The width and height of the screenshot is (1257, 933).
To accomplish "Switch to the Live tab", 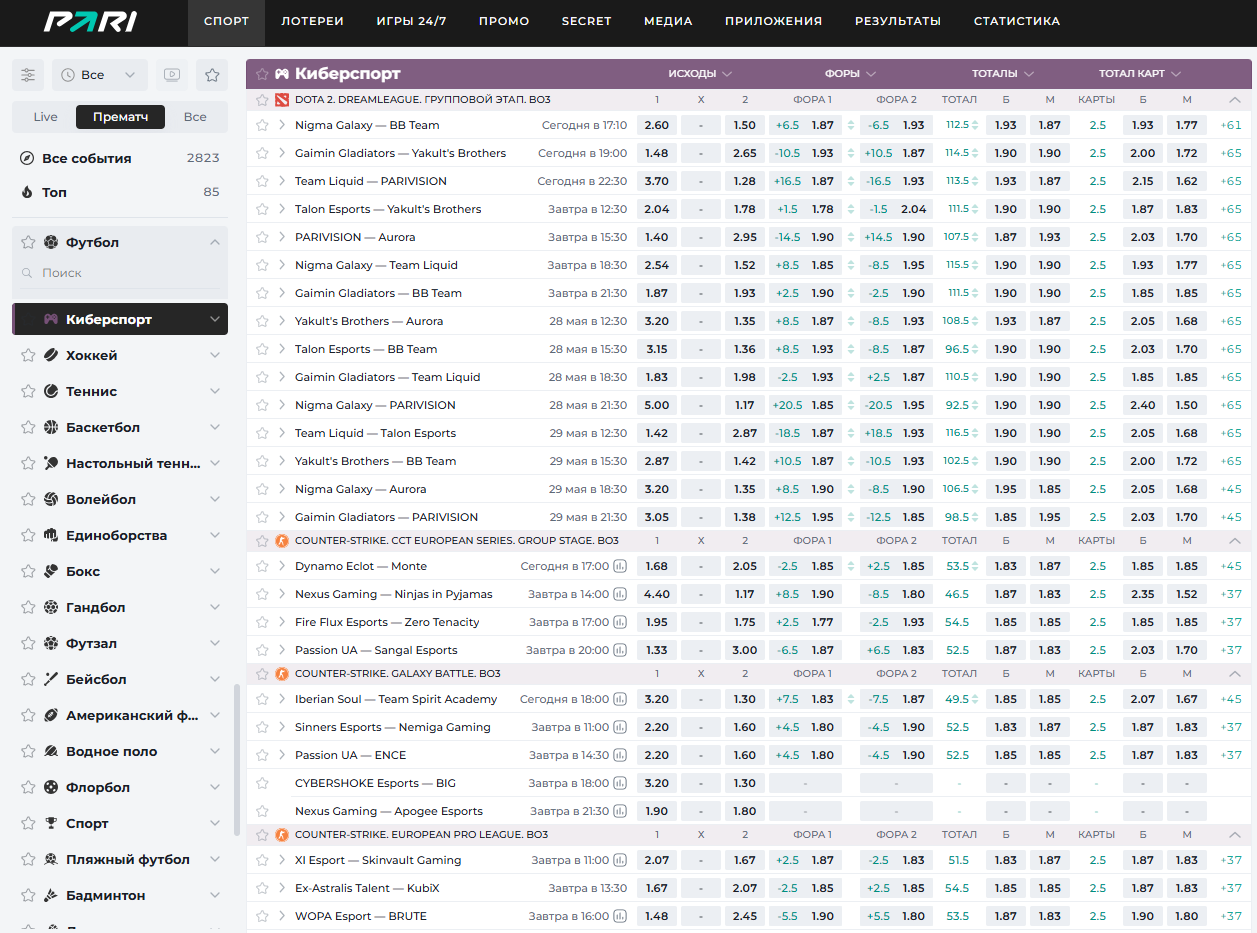I will (45, 117).
